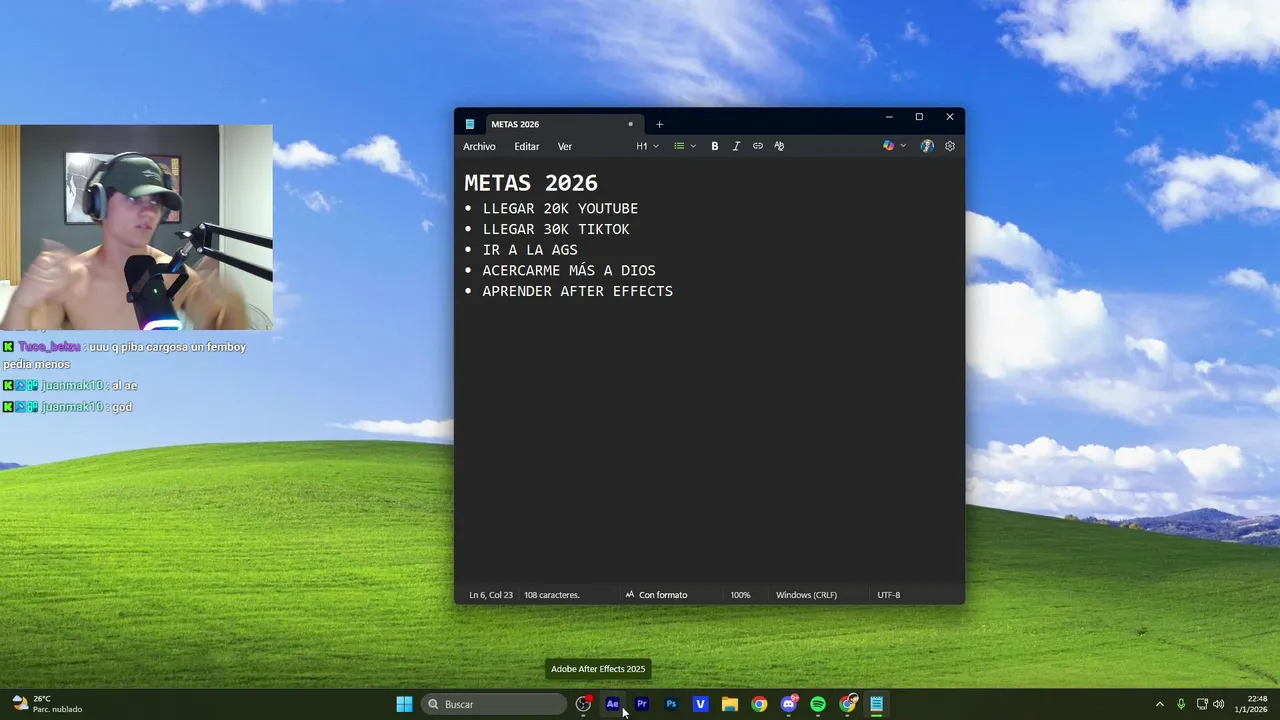Click the line LLEGAR 20K YOUTUBE
This screenshot has height=720, width=1280.
click(560, 209)
